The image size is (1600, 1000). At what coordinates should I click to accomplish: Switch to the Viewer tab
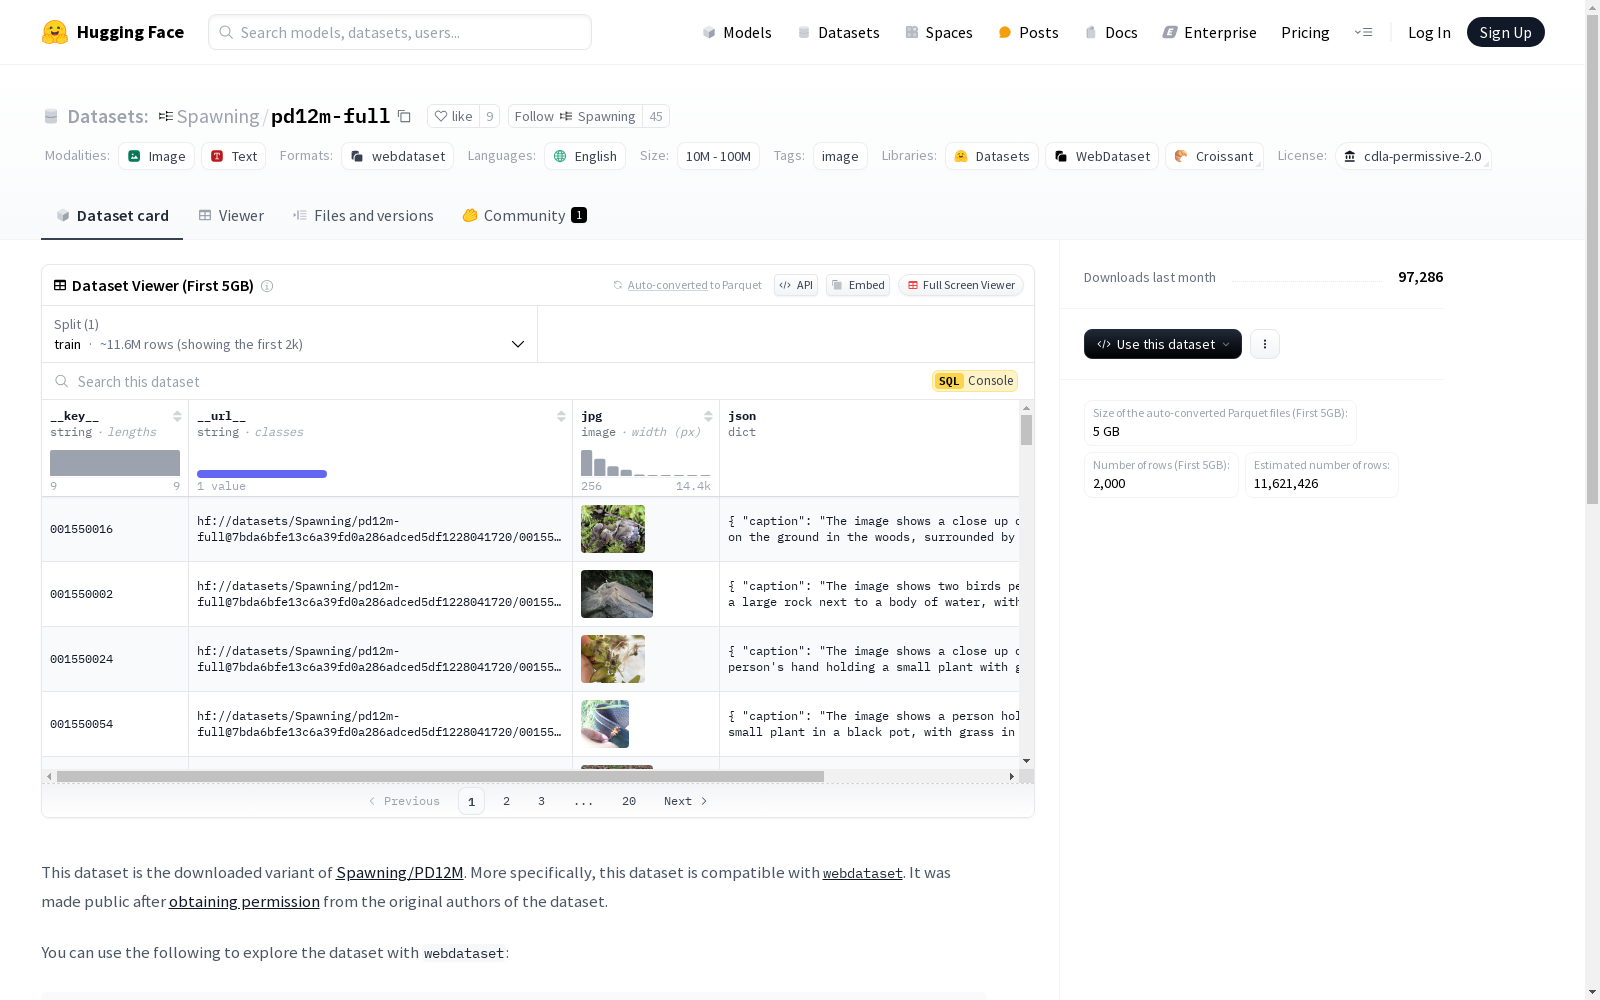[231, 215]
